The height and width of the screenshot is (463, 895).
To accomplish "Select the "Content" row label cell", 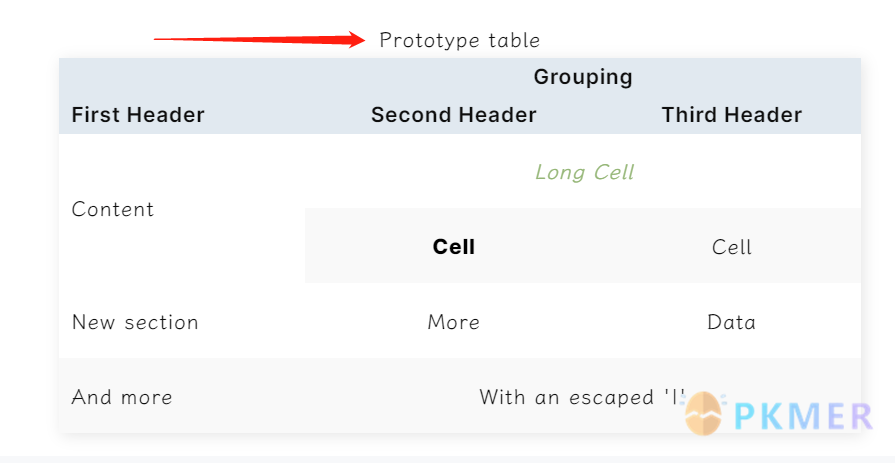I will (113, 209).
